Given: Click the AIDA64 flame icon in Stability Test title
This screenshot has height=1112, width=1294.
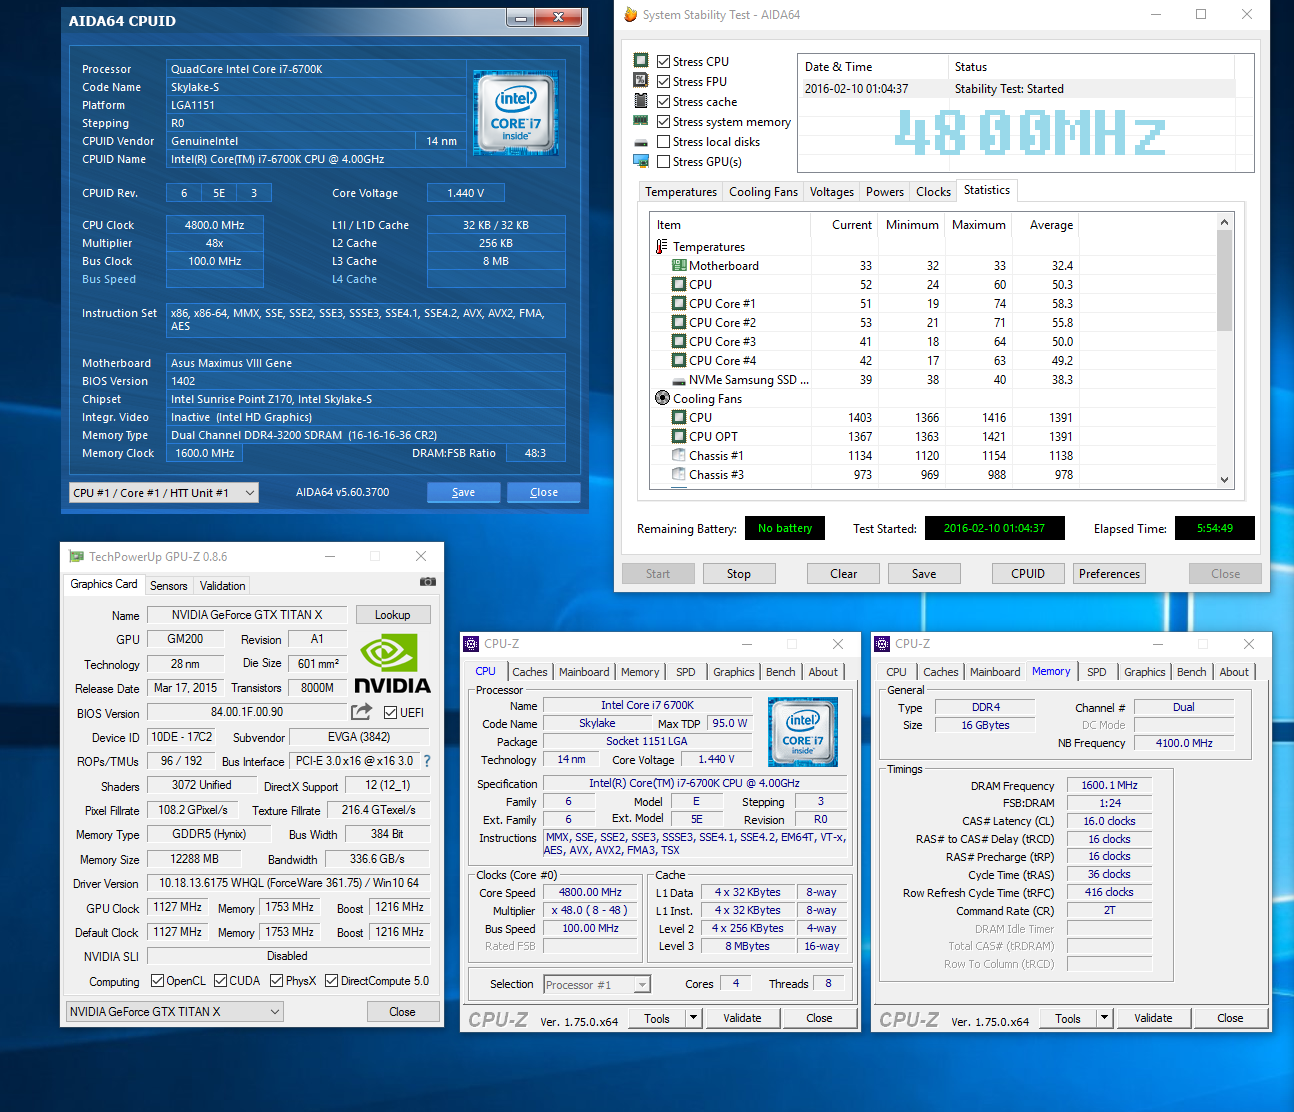Looking at the screenshot, I should [x=630, y=14].
